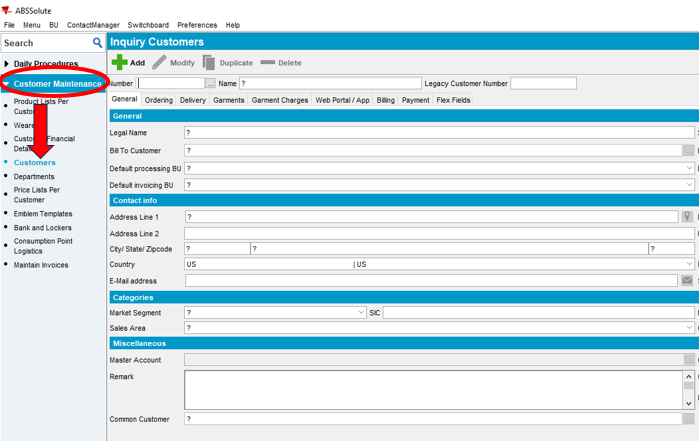Open the ContactManager menu
This screenshot has height=444, width=699.
point(92,25)
